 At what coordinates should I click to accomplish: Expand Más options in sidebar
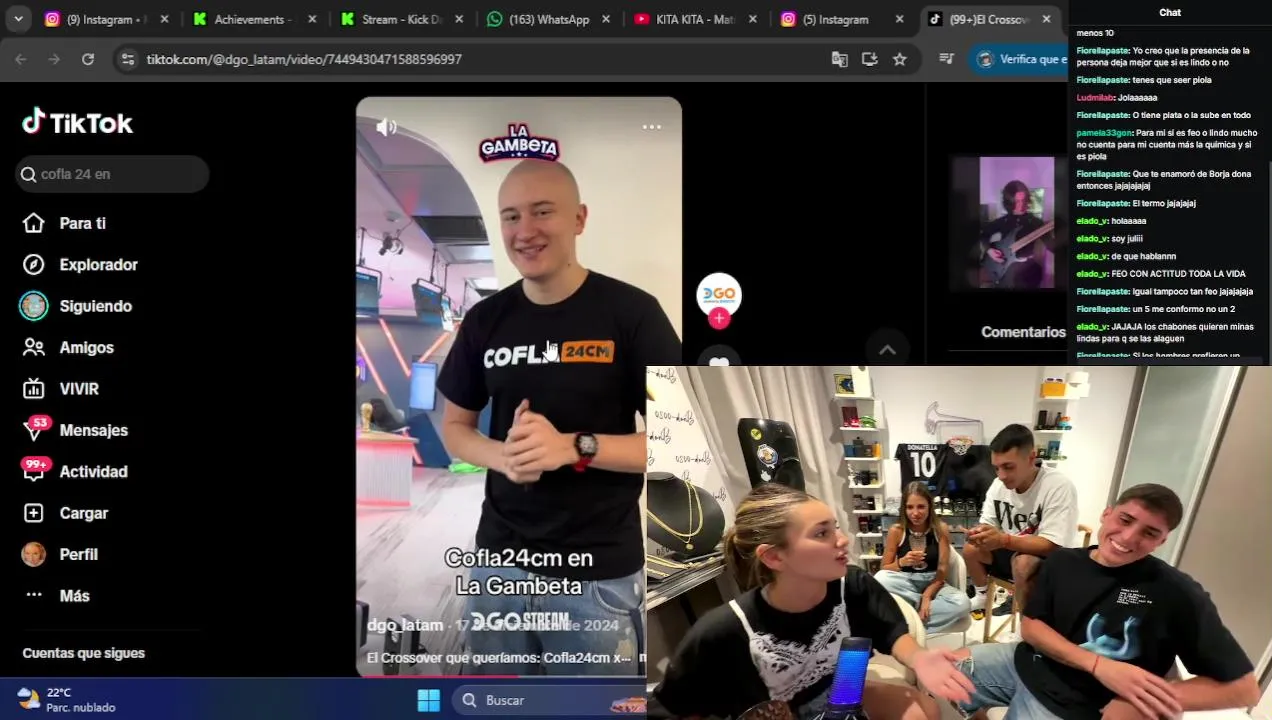coord(57,596)
